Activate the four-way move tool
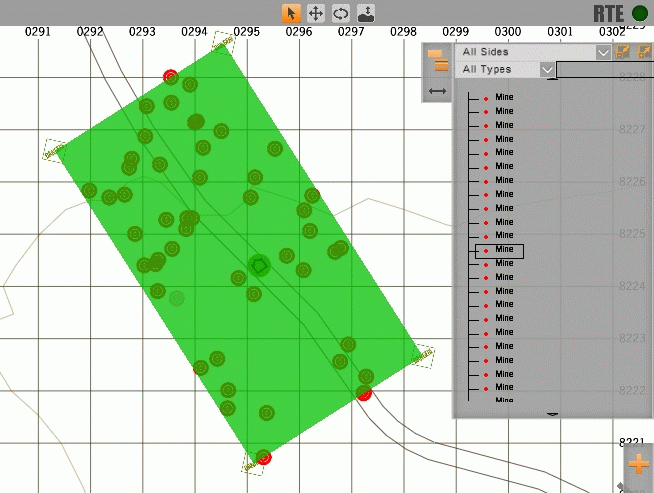The height and width of the screenshot is (493, 654). (316, 13)
